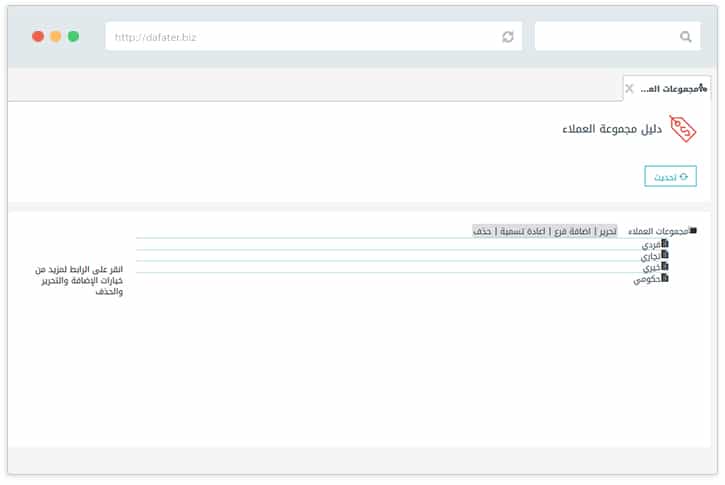Click the folder icon beside مجموعات العملاء
Screen dimensions: 725x485
693,231
